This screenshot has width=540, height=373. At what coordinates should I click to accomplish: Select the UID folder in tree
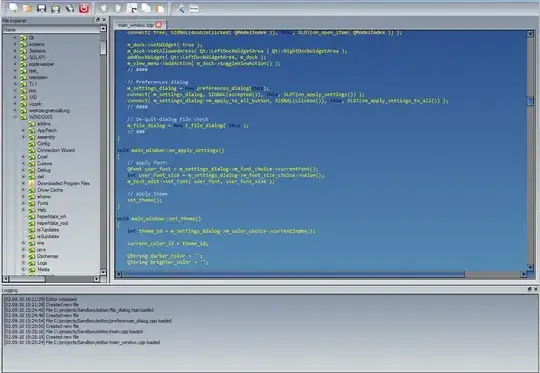[x=33, y=97]
